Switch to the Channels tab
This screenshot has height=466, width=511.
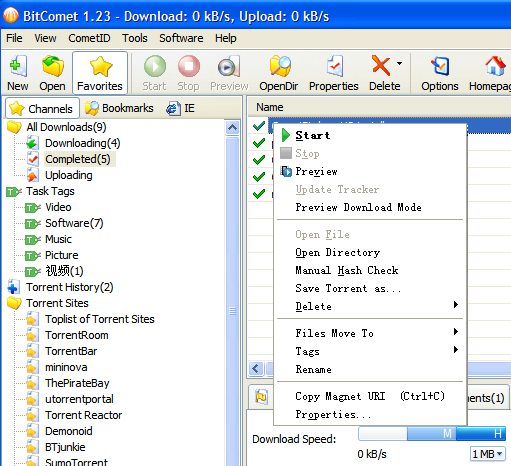tap(42, 108)
